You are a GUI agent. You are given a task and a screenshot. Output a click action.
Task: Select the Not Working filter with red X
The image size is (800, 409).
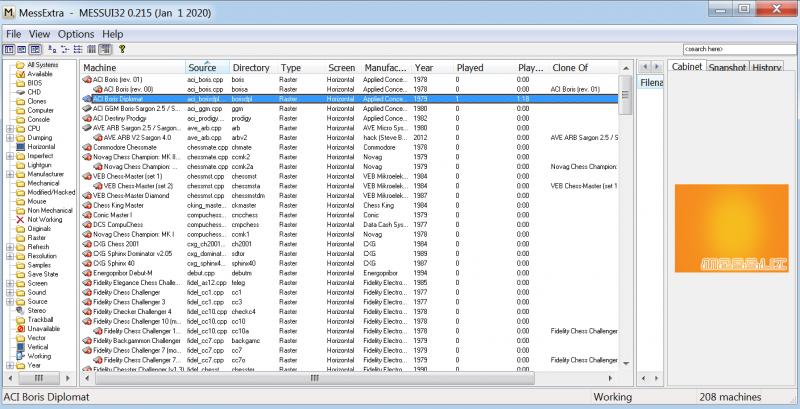tap(40, 219)
